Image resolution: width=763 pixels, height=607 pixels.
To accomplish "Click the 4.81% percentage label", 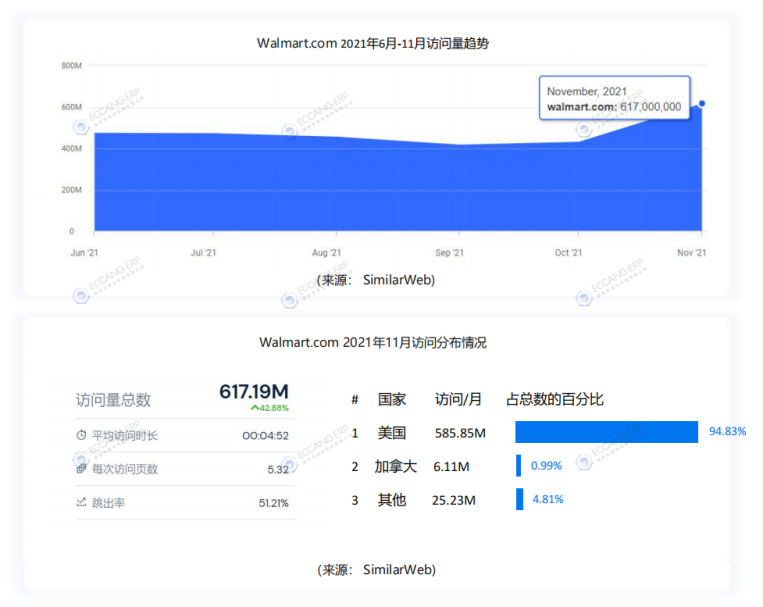I will click(x=547, y=499).
